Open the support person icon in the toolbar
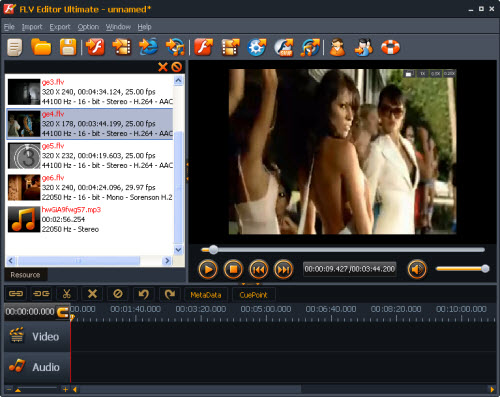The width and height of the screenshot is (500, 397). coord(337,47)
